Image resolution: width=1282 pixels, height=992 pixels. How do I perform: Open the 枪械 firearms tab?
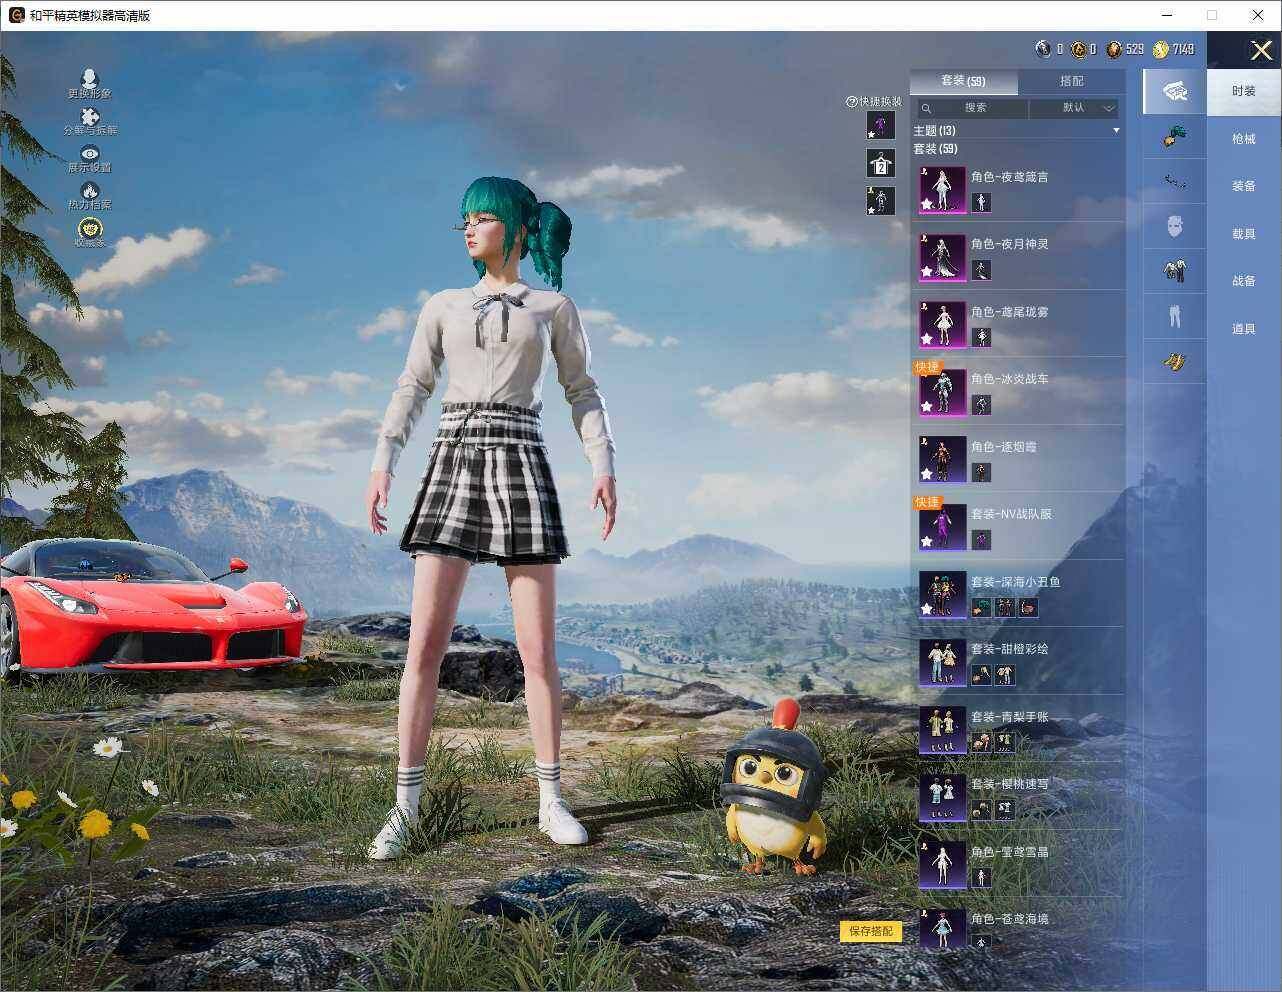point(1243,139)
